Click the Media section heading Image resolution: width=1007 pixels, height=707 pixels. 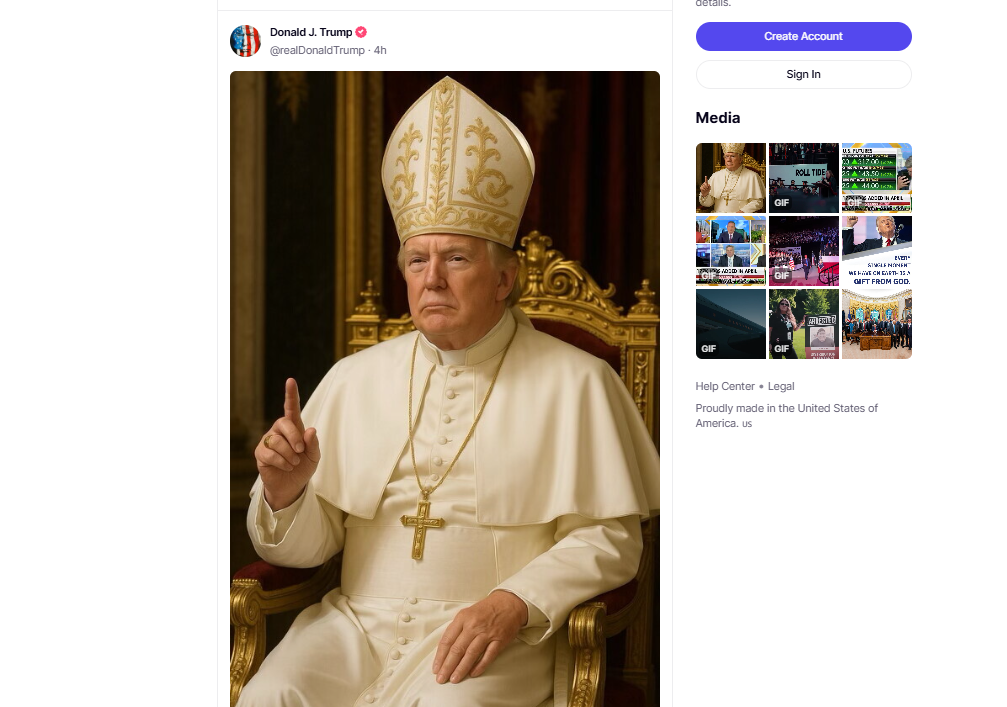click(718, 118)
